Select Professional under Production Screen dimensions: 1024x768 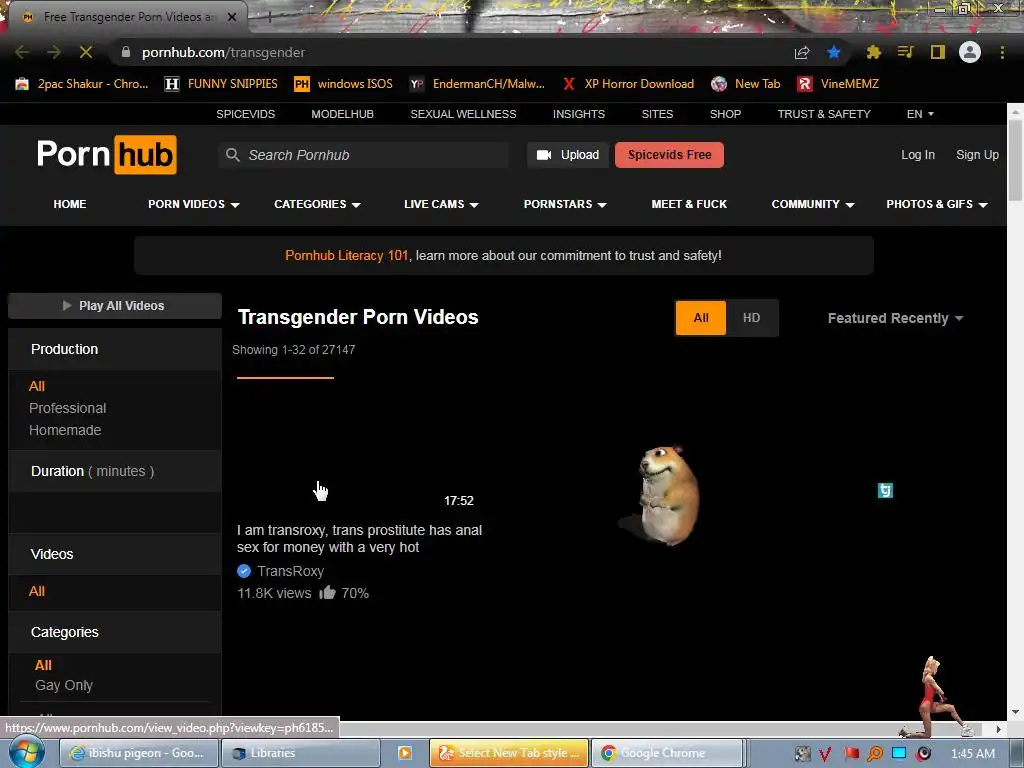coord(67,408)
